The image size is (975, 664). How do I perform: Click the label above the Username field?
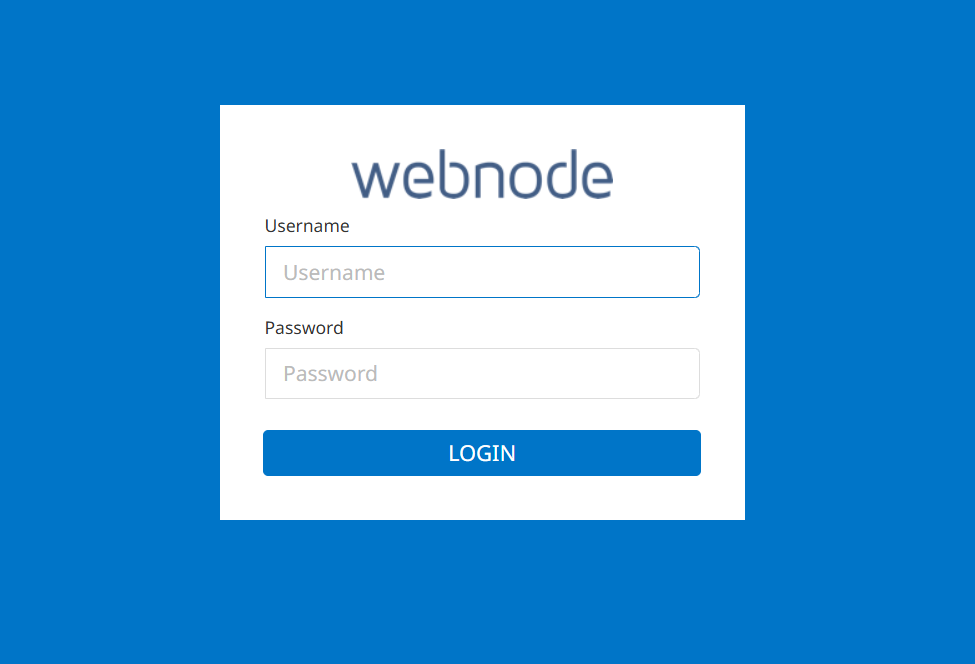(307, 226)
